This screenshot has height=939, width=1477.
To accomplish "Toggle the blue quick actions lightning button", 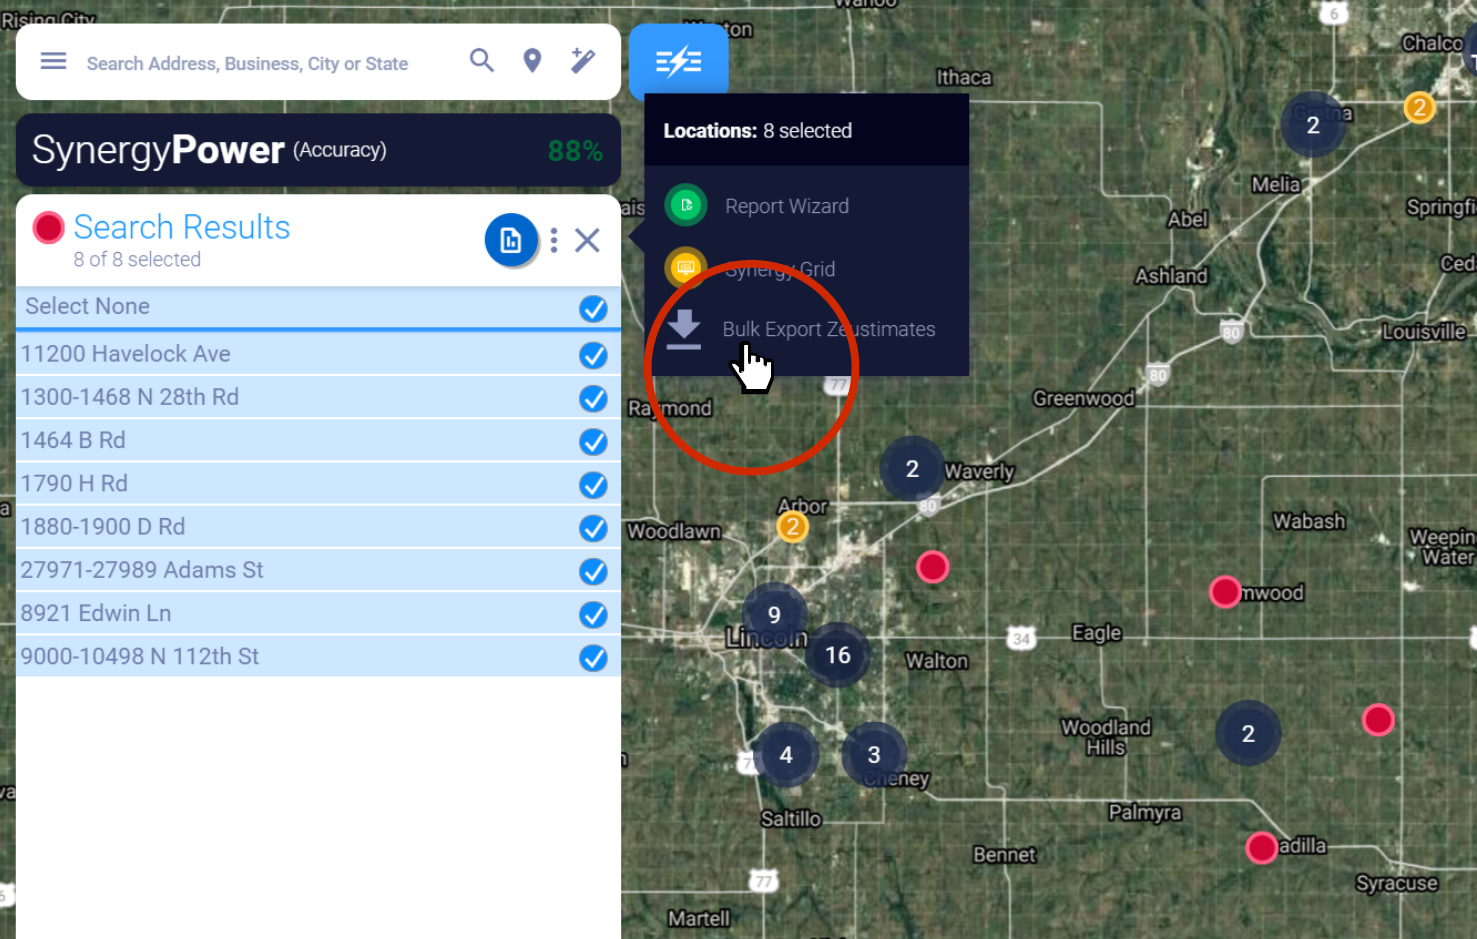I will coord(678,61).
